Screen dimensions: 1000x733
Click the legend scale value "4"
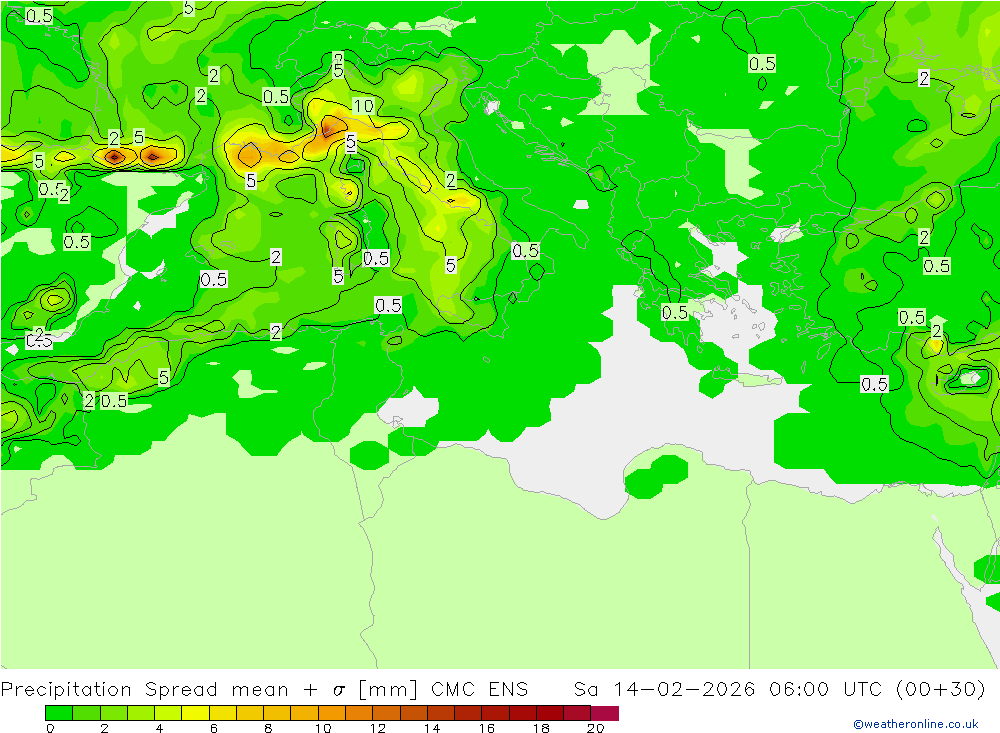point(159,728)
